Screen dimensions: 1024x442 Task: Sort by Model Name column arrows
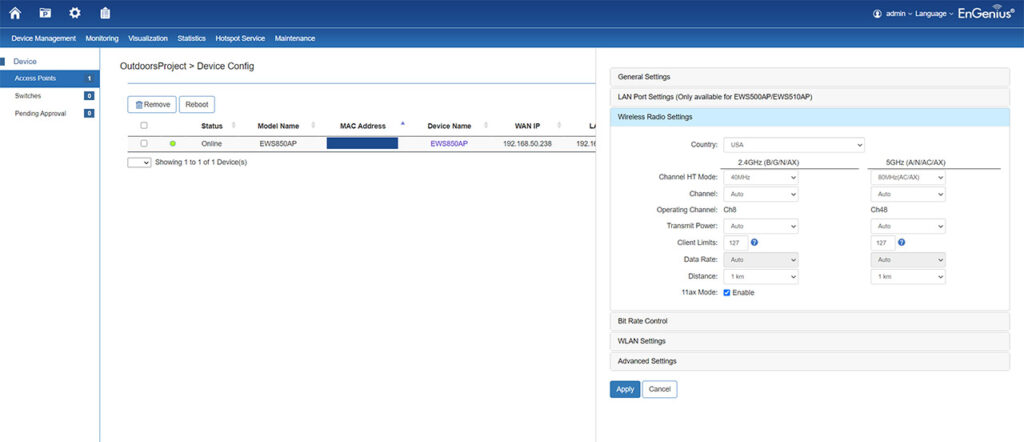(313, 125)
